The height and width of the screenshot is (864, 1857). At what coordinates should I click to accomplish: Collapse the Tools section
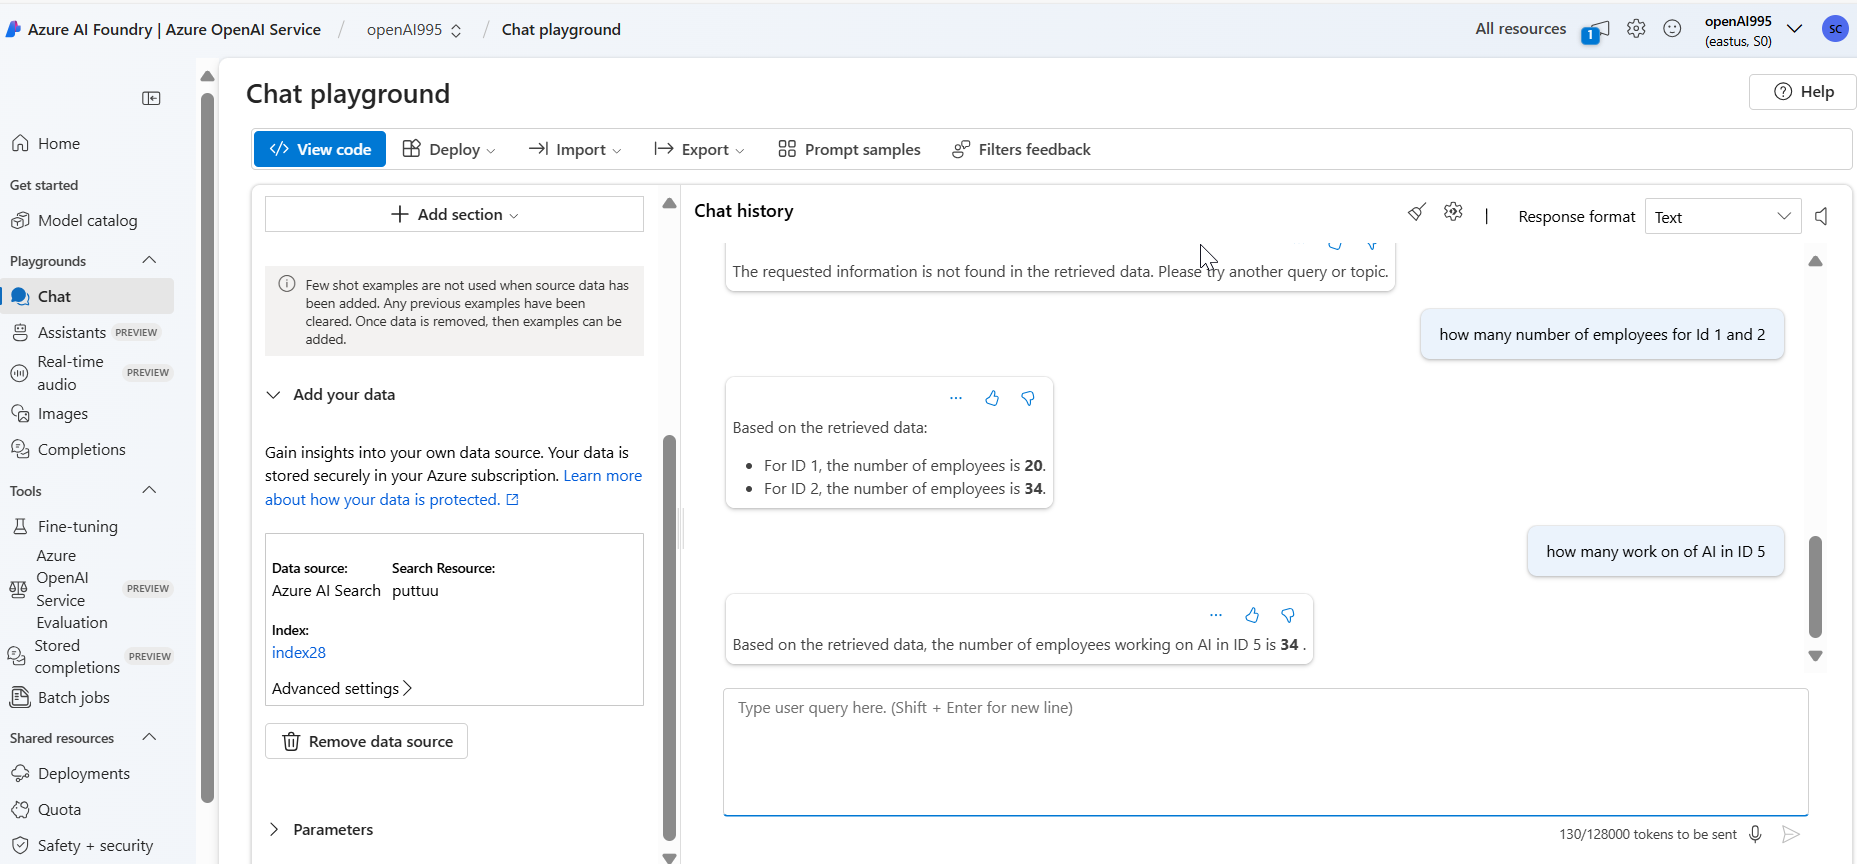pyautogui.click(x=149, y=490)
